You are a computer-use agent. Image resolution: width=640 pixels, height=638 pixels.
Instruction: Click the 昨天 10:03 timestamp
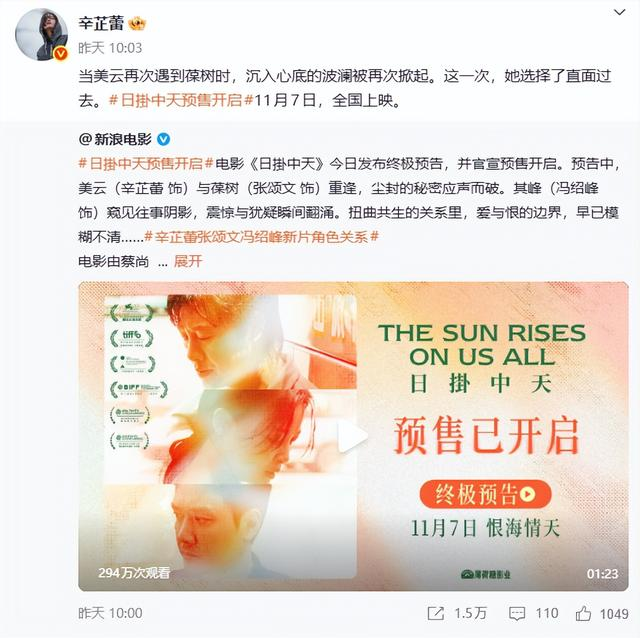[x=110, y=48]
